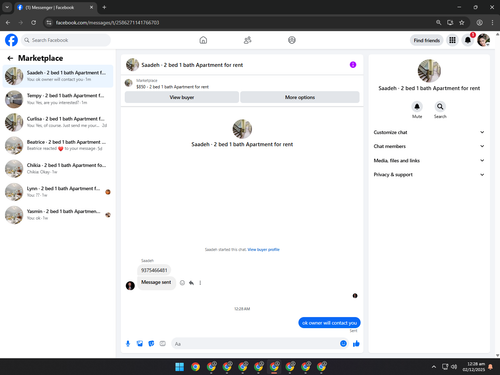This screenshot has width=500, height=375.
Task: Bookmark this page with the star icon
Action: [462, 23]
